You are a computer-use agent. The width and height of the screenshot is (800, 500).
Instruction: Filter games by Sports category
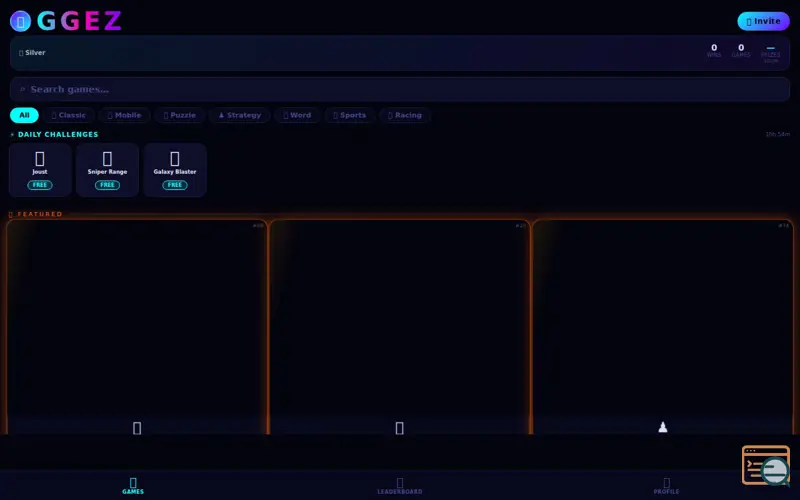tap(349, 115)
